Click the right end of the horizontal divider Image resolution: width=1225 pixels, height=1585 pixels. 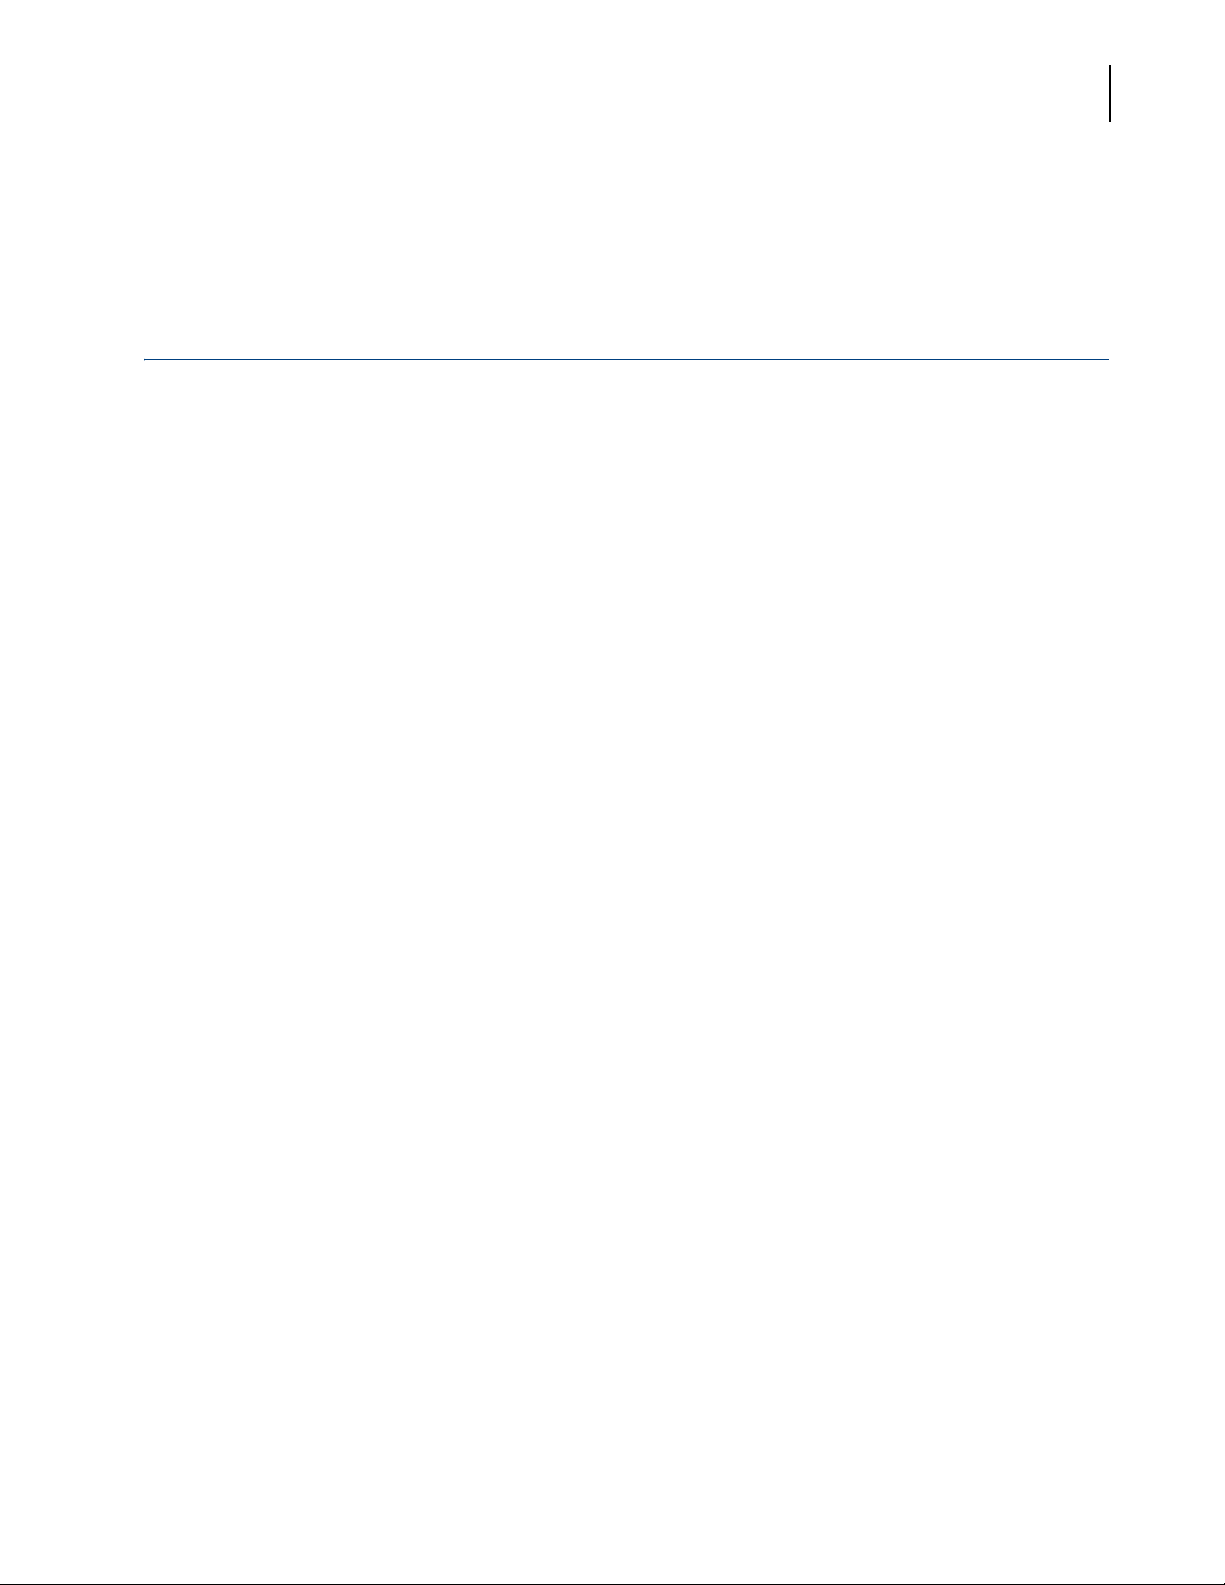(1108, 359)
